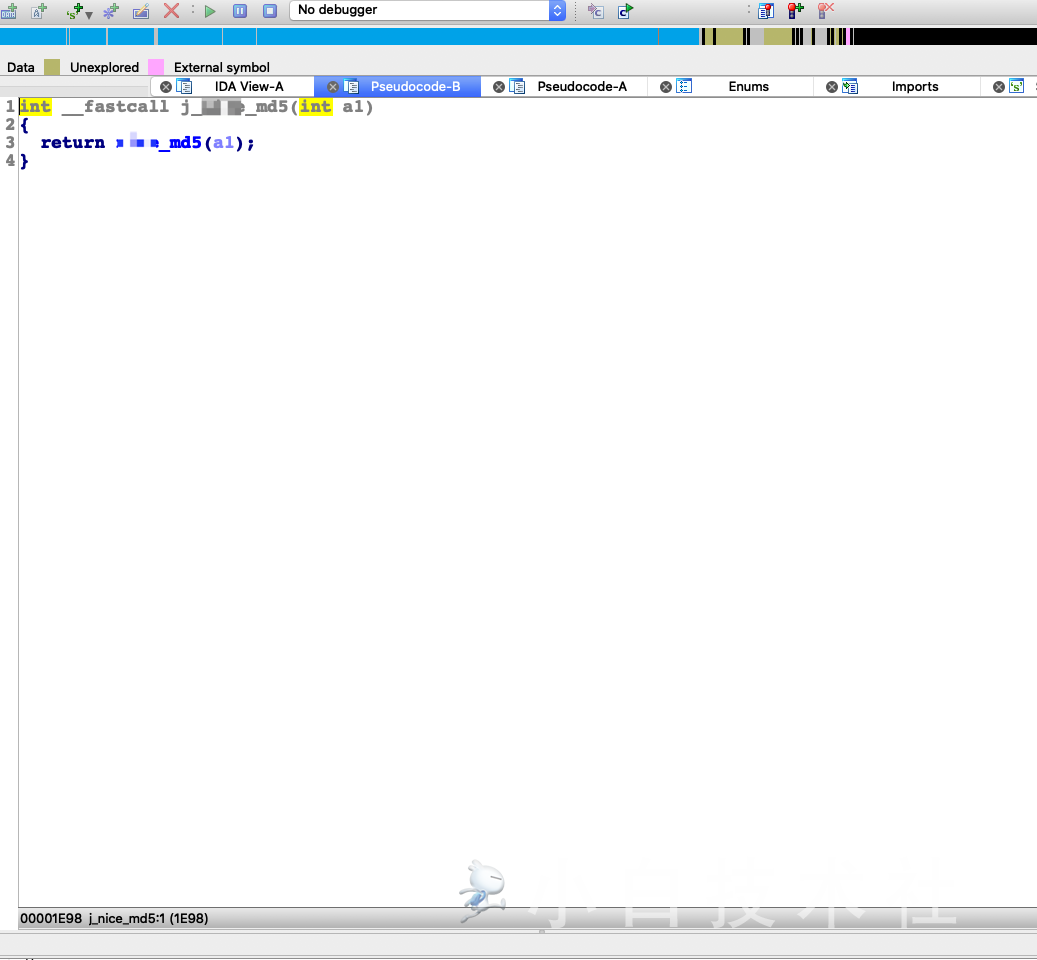Select the Enums tab
The width and height of the screenshot is (1037, 960).
pyautogui.click(x=748, y=86)
